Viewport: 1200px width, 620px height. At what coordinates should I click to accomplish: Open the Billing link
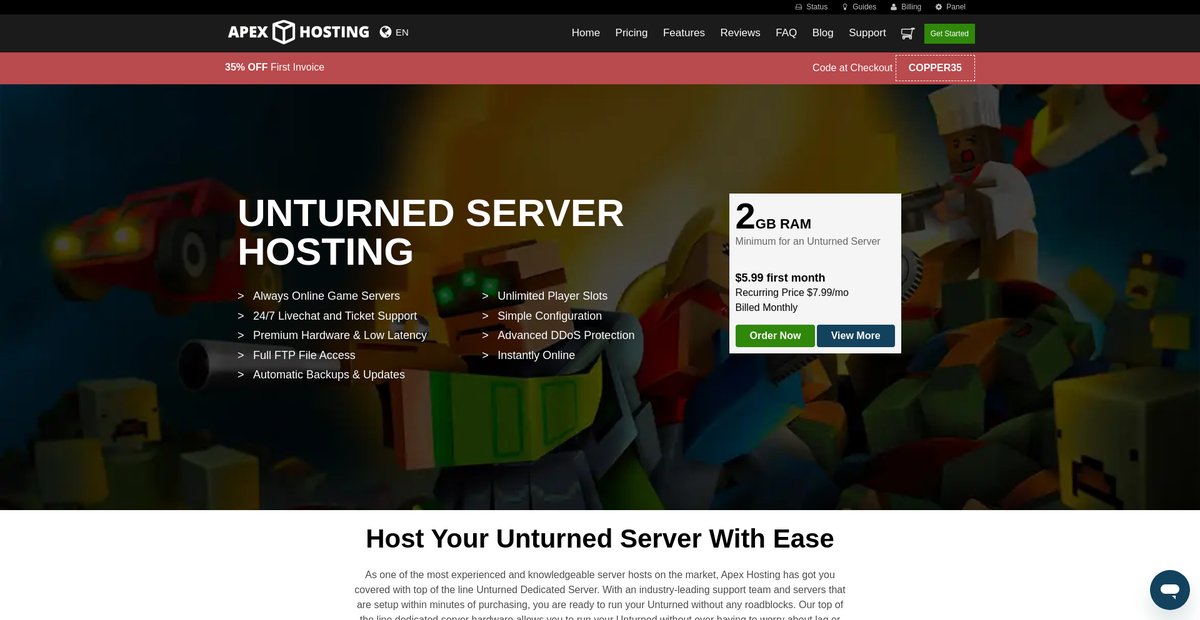tap(911, 7)
